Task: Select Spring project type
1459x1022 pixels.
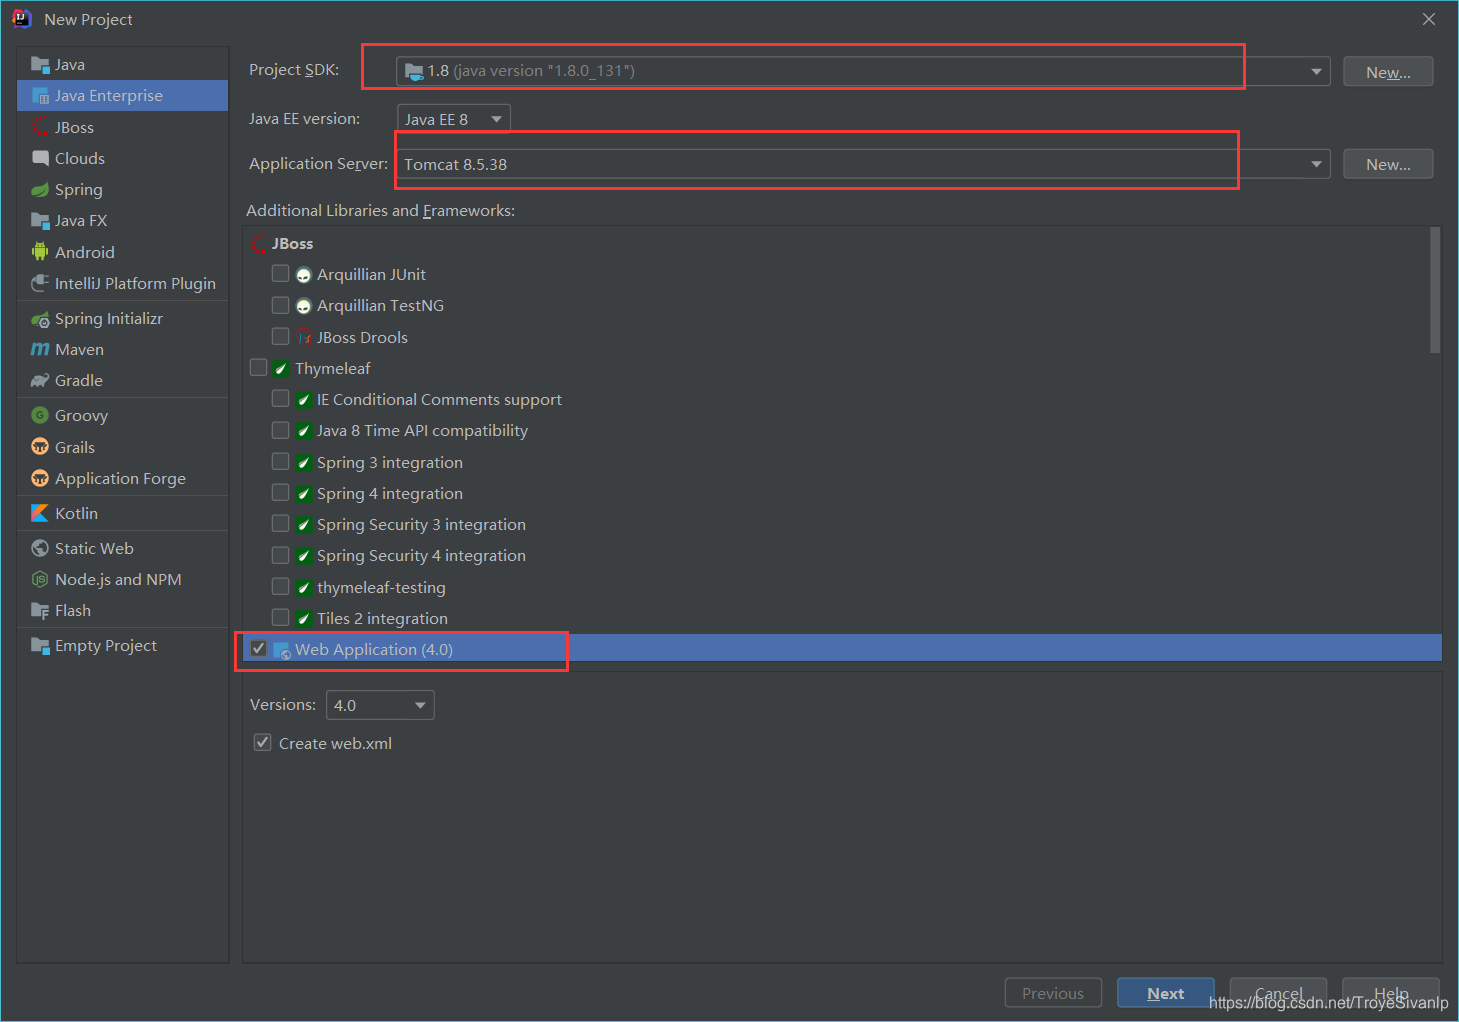Action: coord(122,190)
